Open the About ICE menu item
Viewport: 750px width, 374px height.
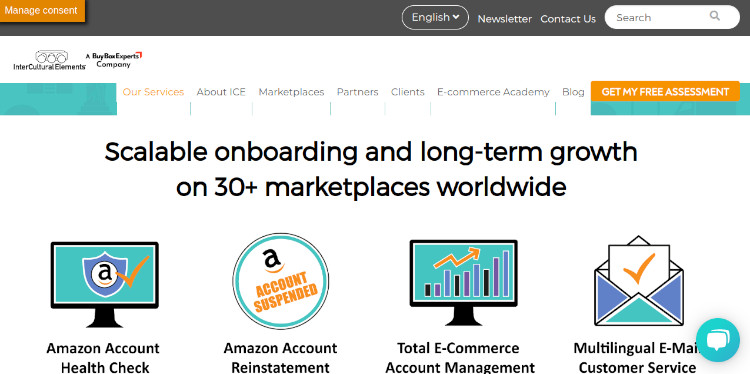221,92
